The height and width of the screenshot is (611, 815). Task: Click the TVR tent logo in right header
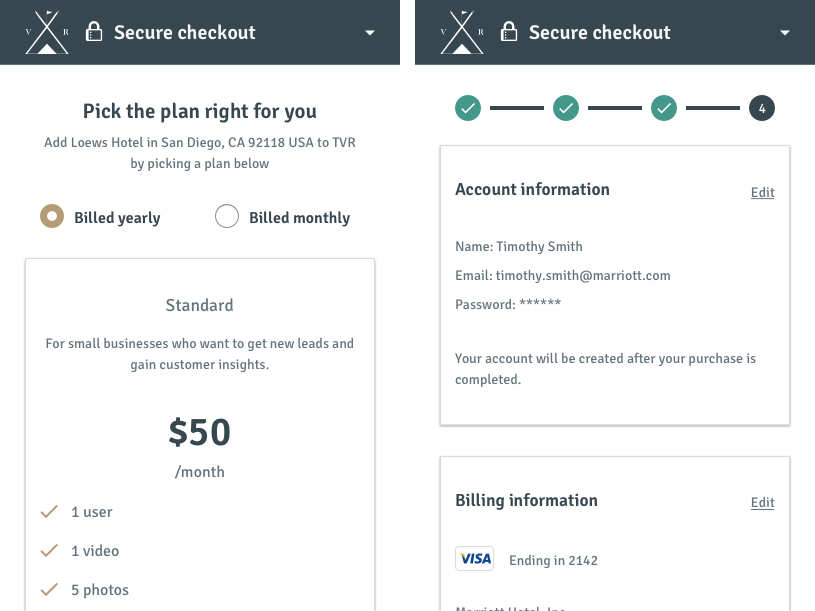(x=462, y=32)
